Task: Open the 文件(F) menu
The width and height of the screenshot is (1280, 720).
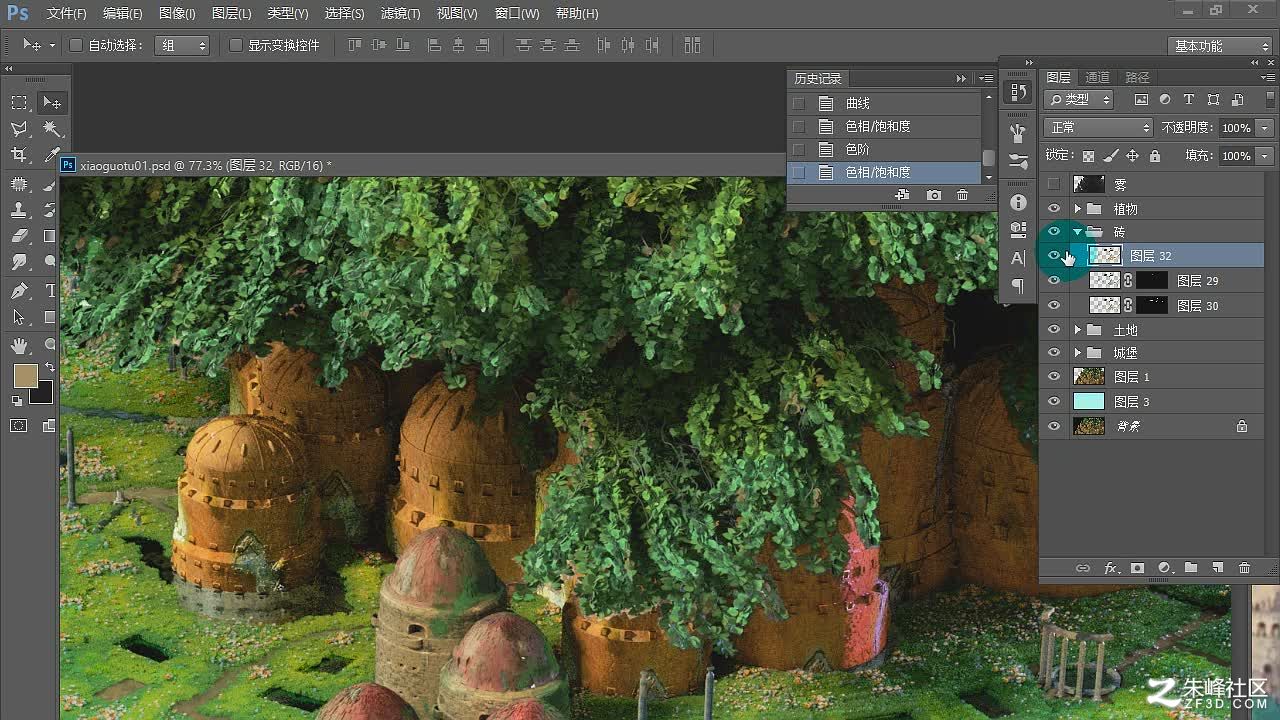Action: [66, 14]
